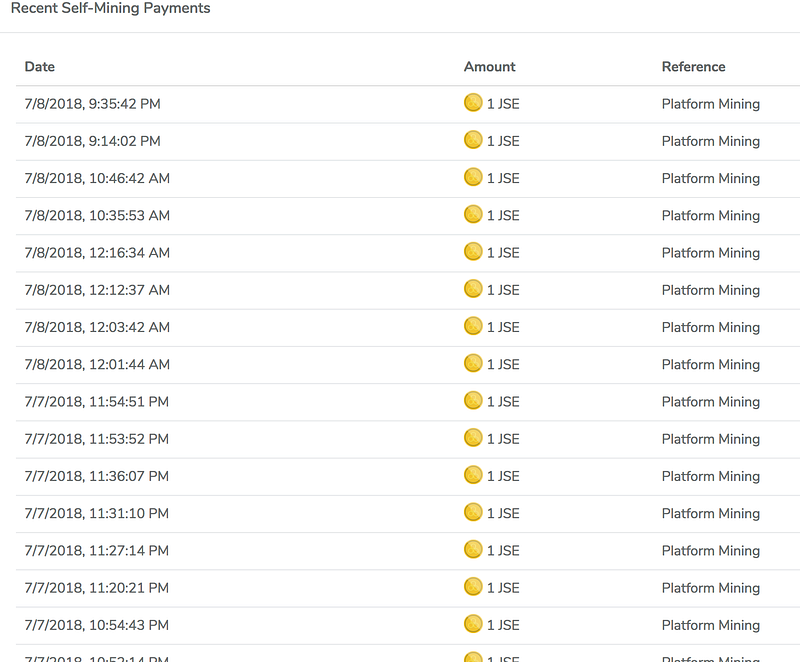Click the Date column header

point(40,67)
